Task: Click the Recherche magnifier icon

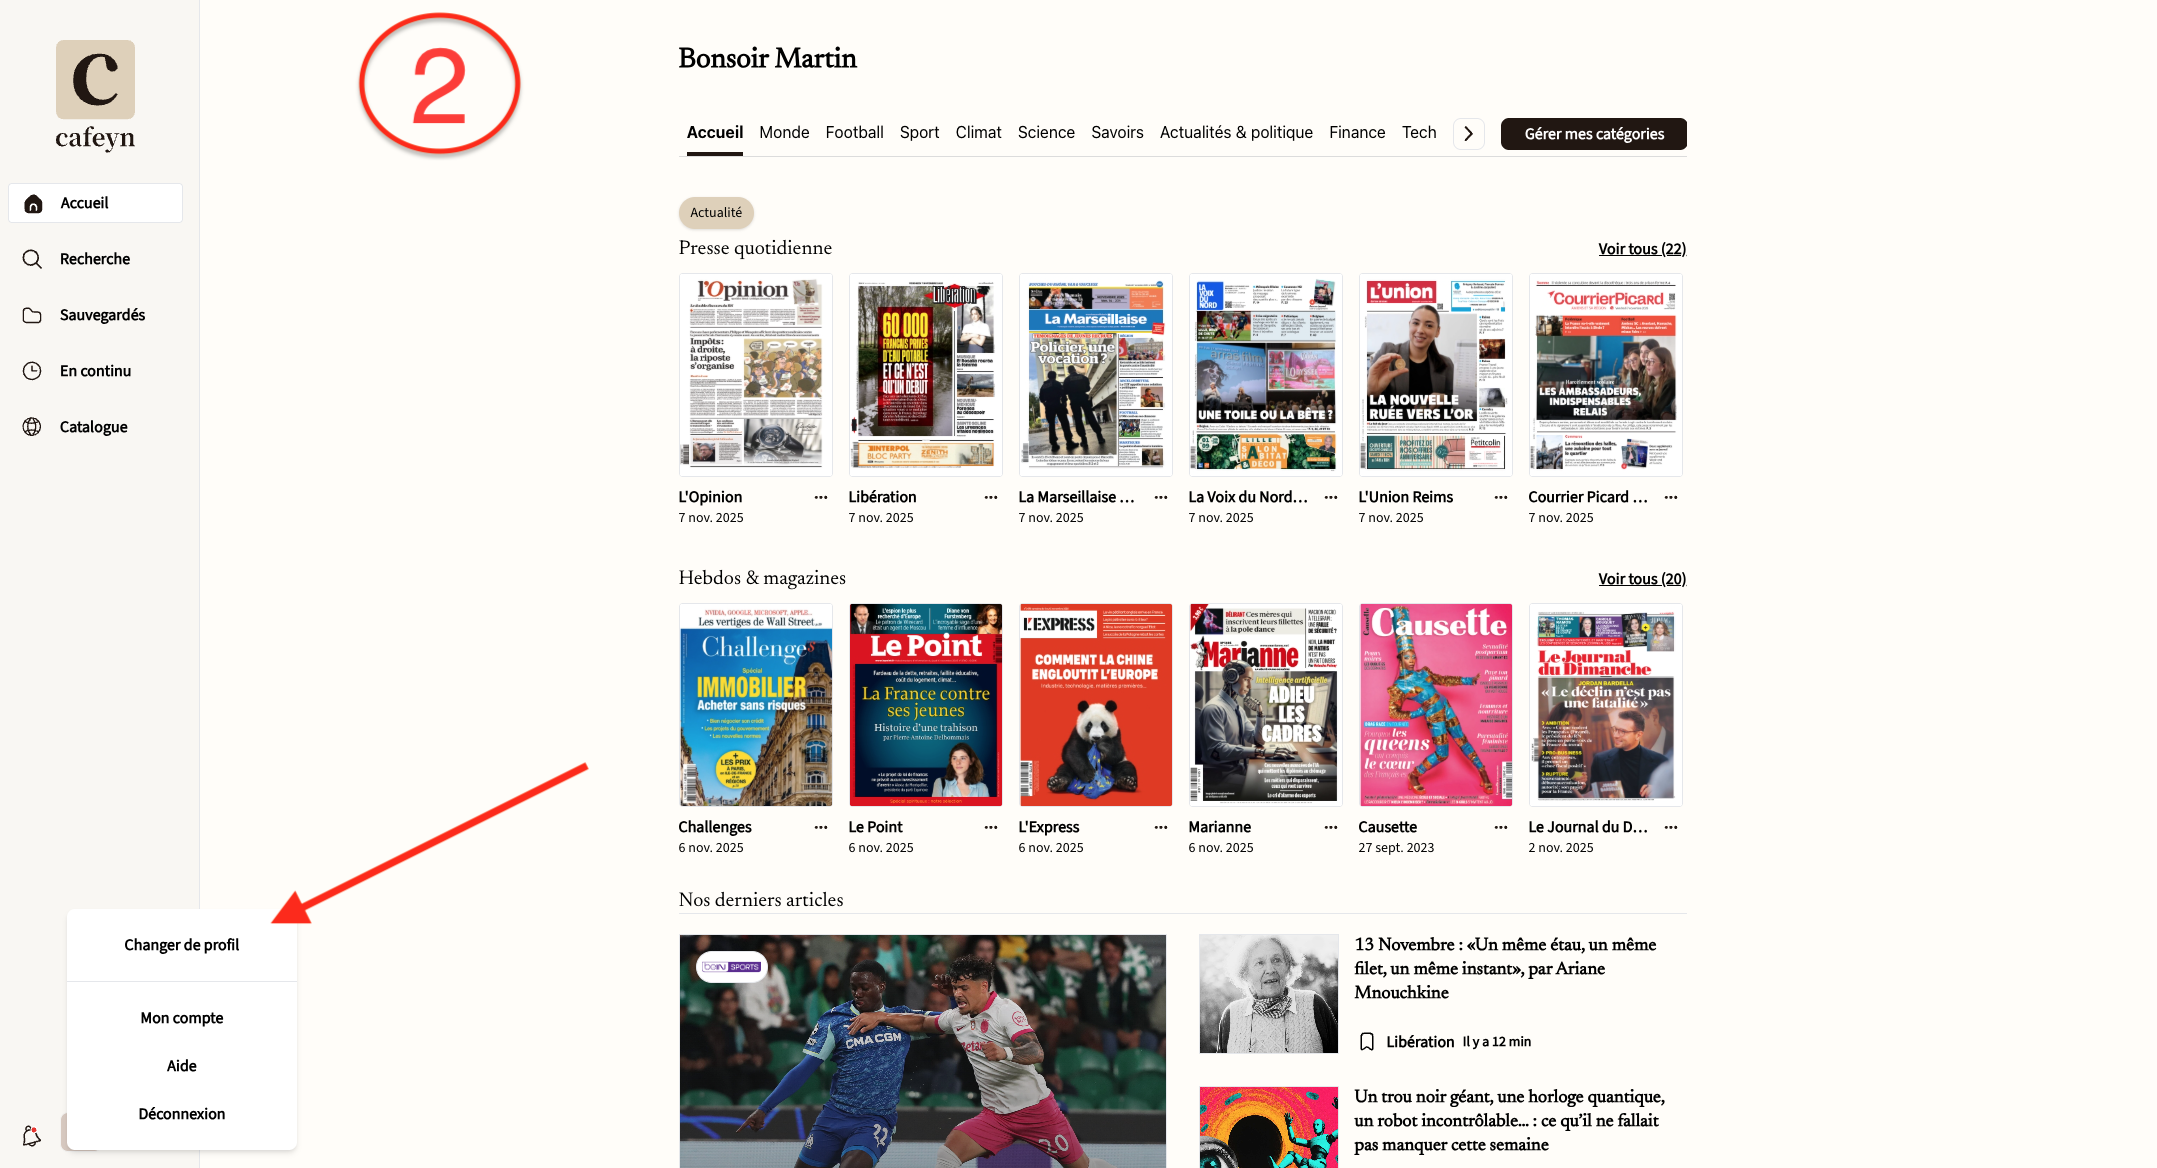Action: coord(32,259)
